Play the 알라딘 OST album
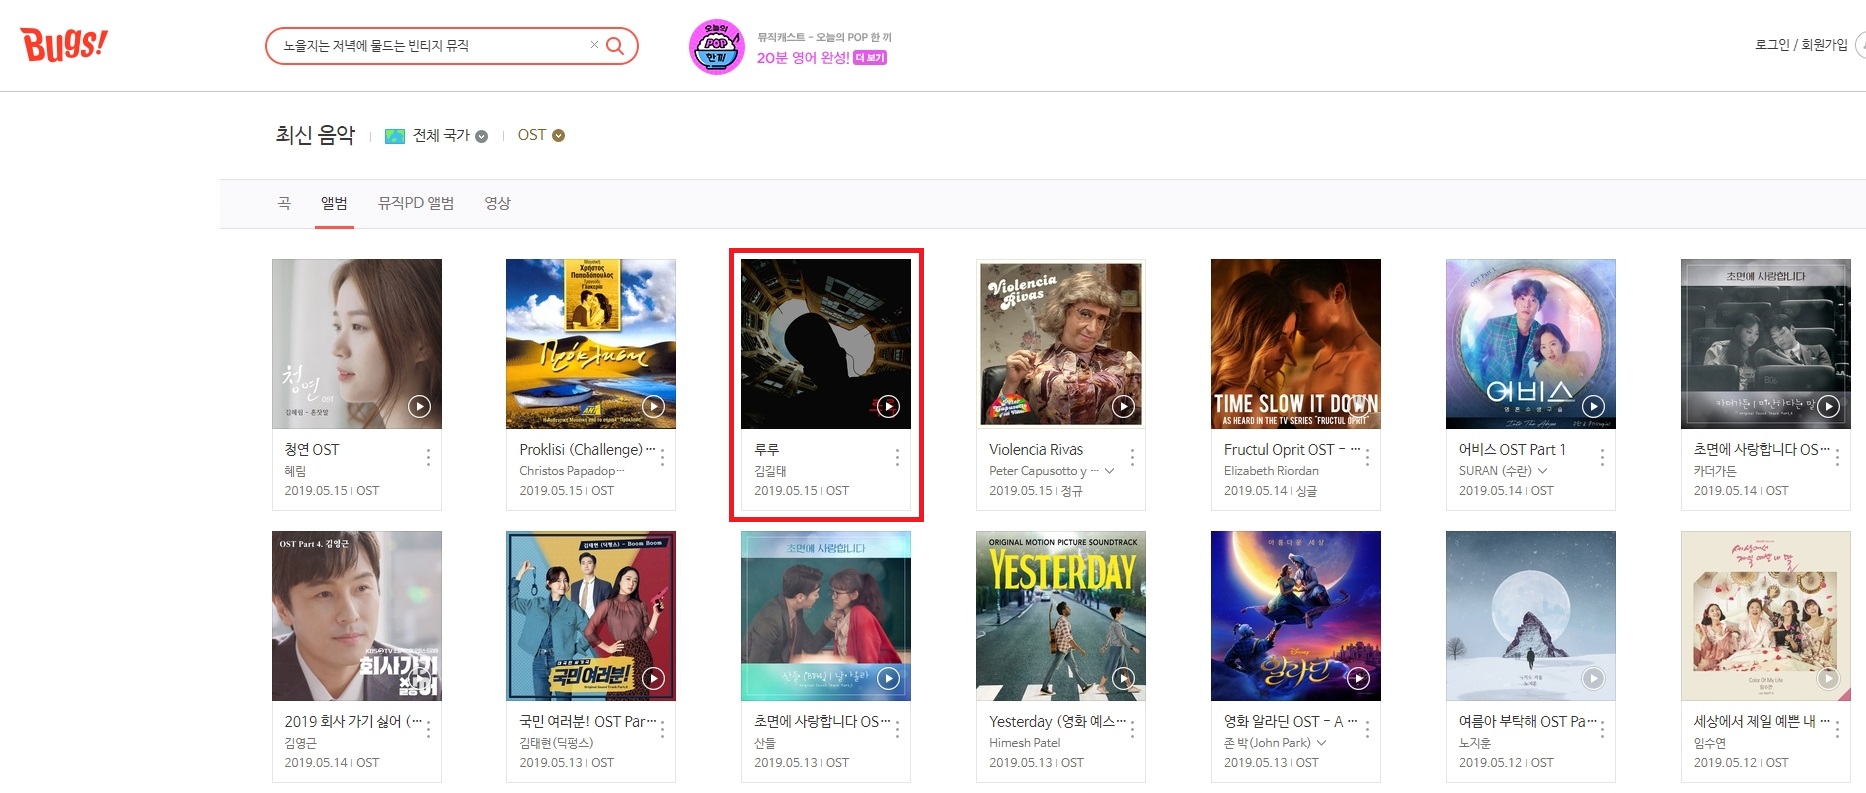 pos(1358,678)
